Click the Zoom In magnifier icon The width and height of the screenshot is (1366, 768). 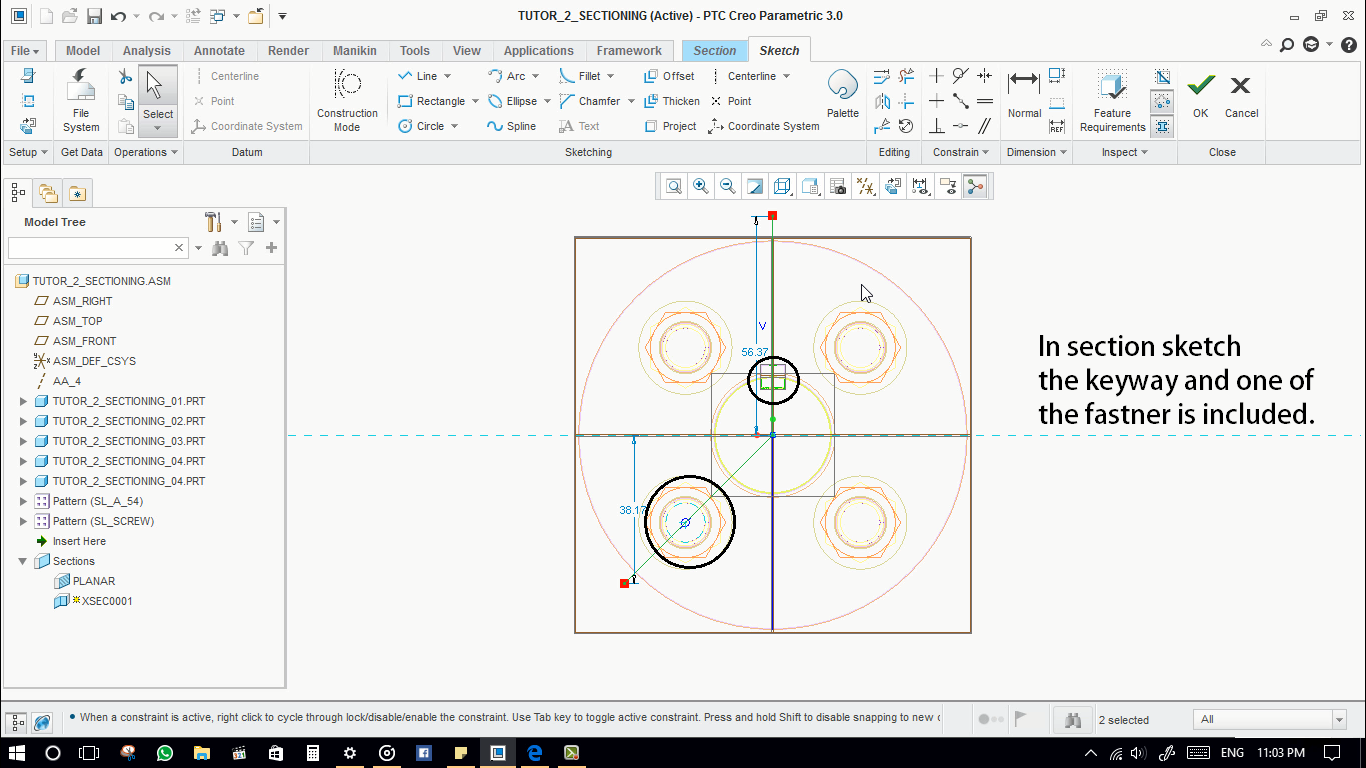(x=701, y=186)
